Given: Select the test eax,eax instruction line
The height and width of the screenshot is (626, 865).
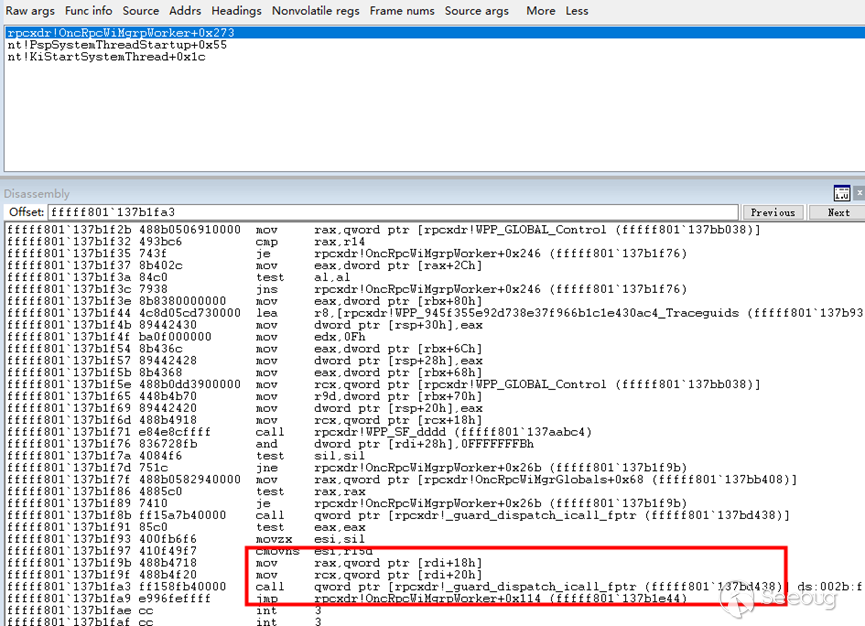Looking at the screenshot, I should point(186,527).
